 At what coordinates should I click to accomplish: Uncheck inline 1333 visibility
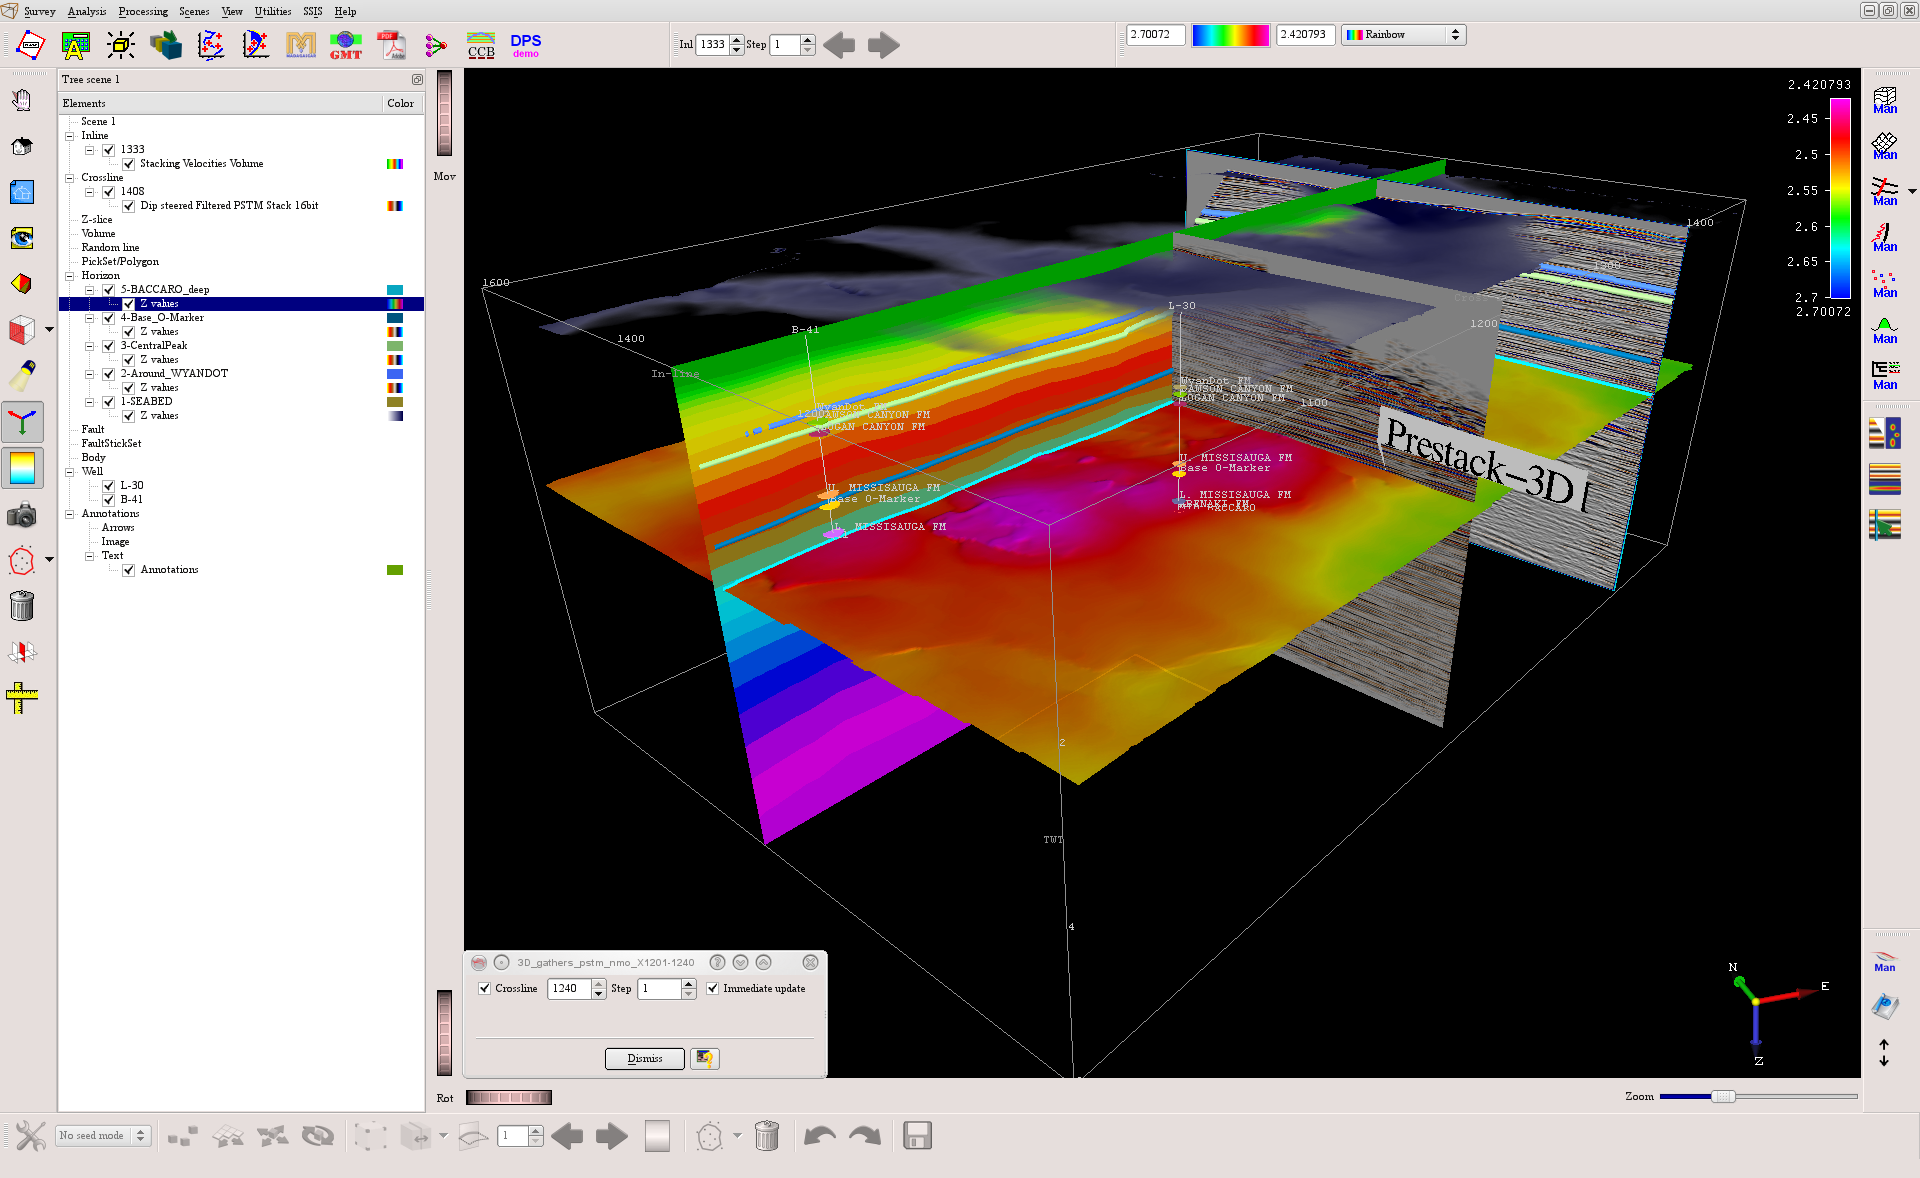pyautogui.click(x=109, y=150)
